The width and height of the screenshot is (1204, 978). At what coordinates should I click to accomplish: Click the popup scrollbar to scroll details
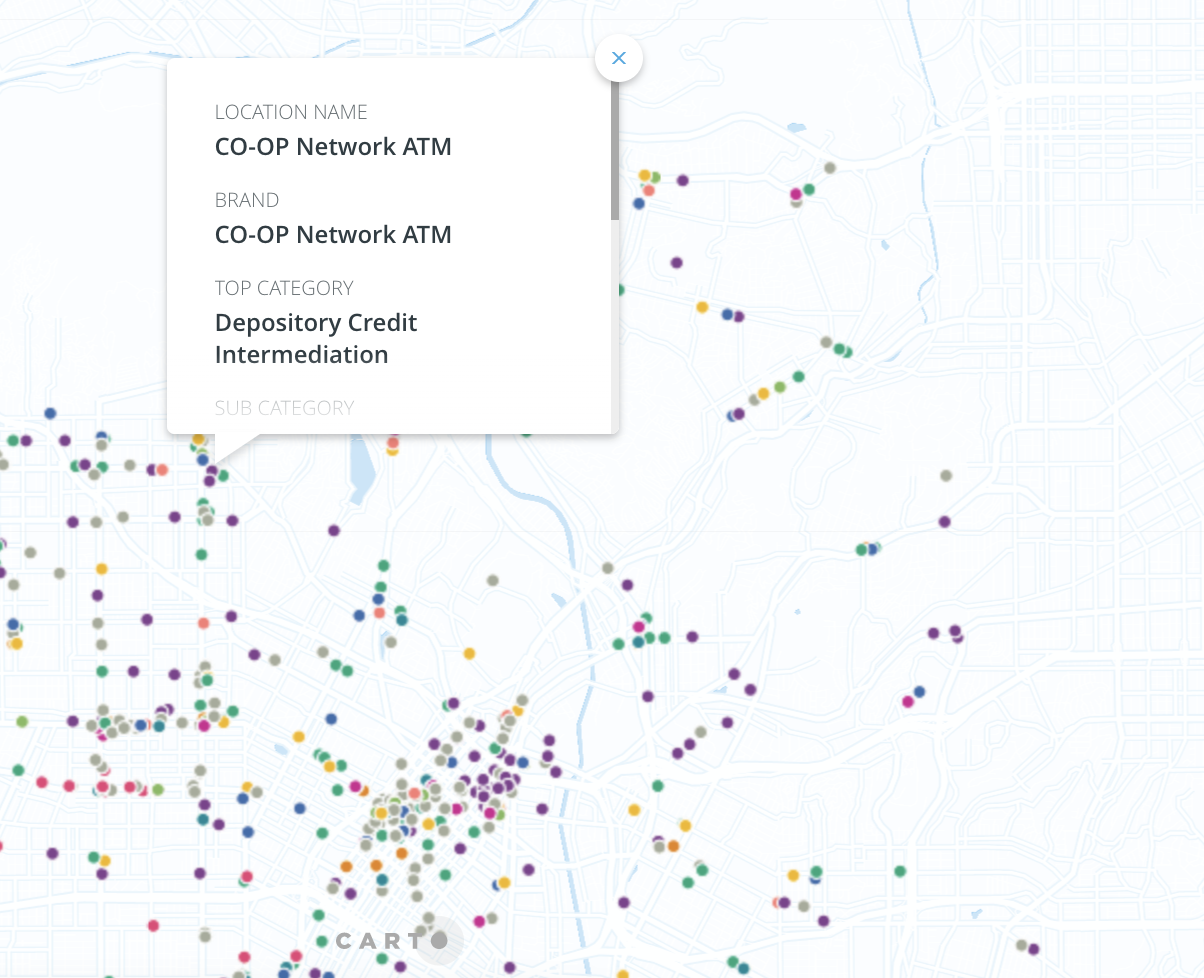pyautogui.click(x=614, y=150)
